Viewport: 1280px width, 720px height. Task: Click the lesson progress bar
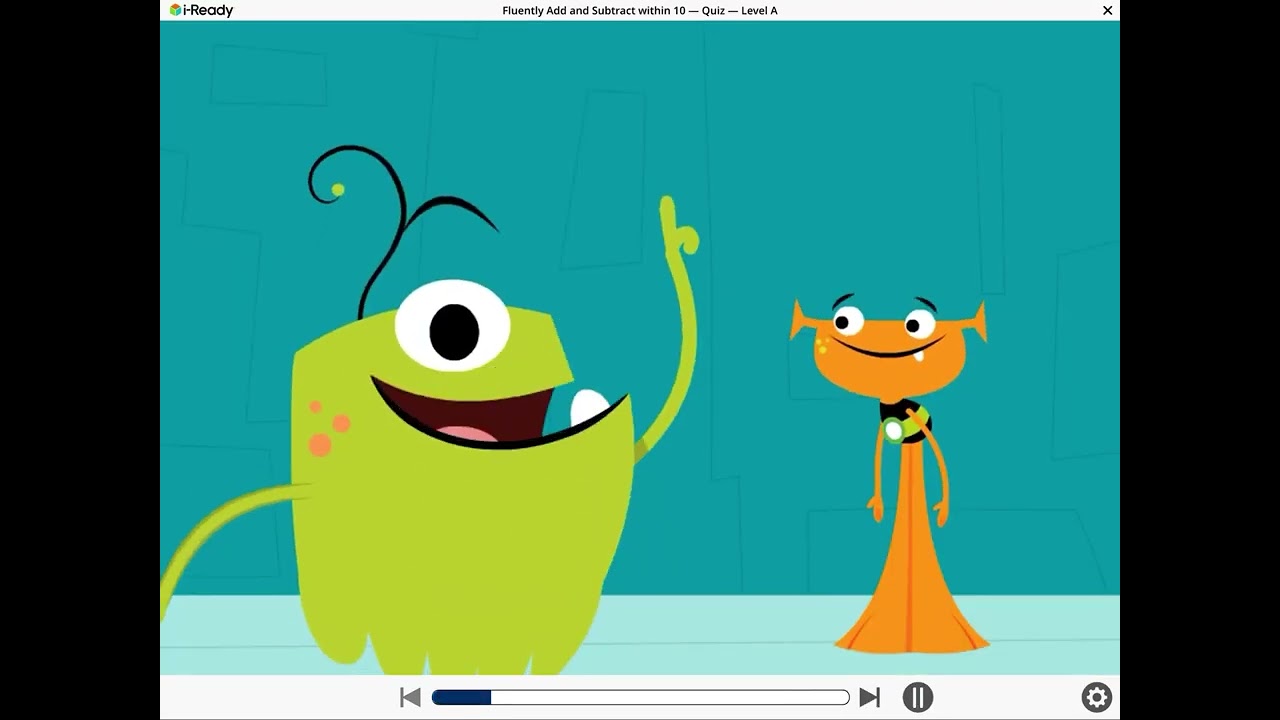click(x=641, y=698)
